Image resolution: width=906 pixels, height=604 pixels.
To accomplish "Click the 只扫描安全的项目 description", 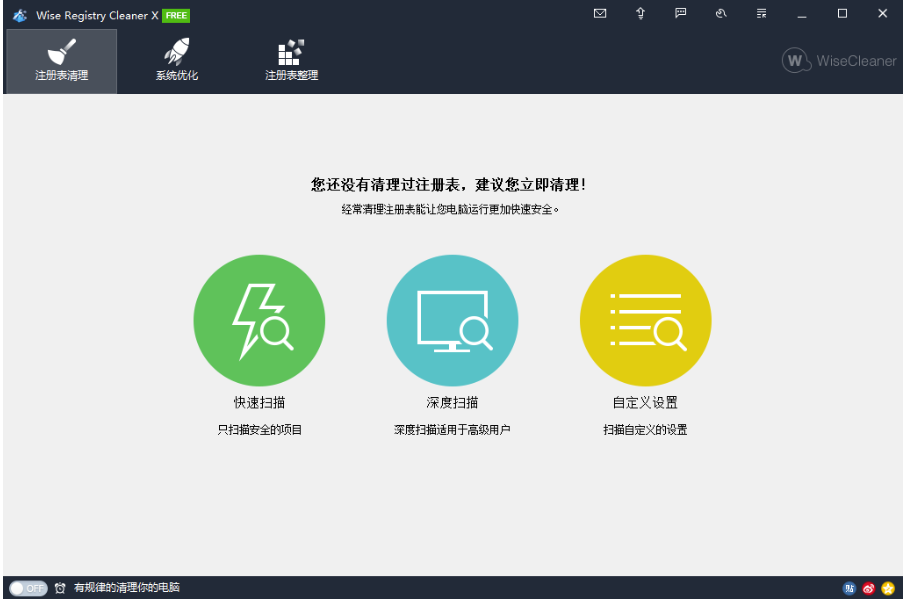I will [259, 429].
